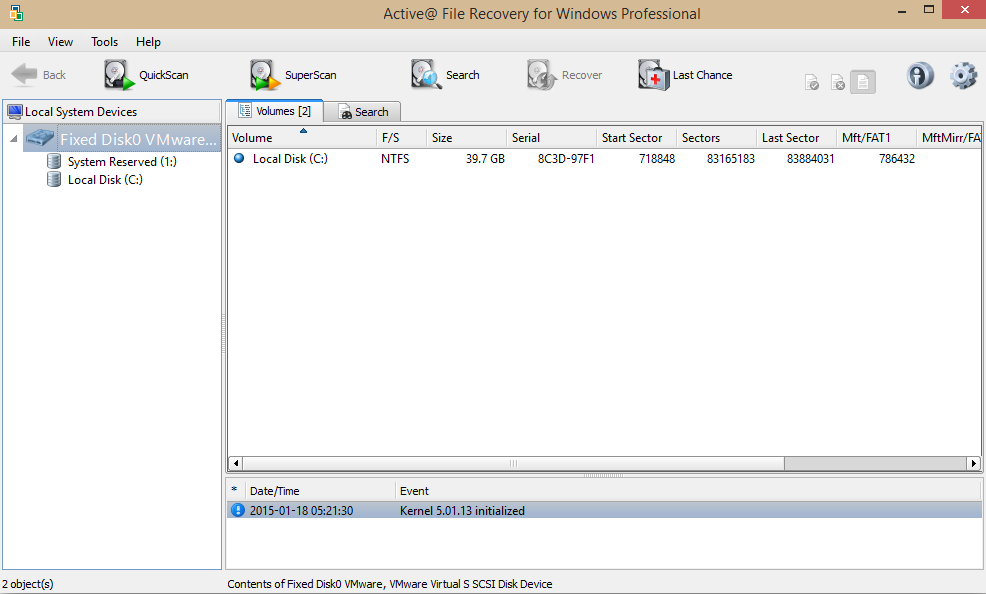Sort by the F/S column header

pos(402,138)
